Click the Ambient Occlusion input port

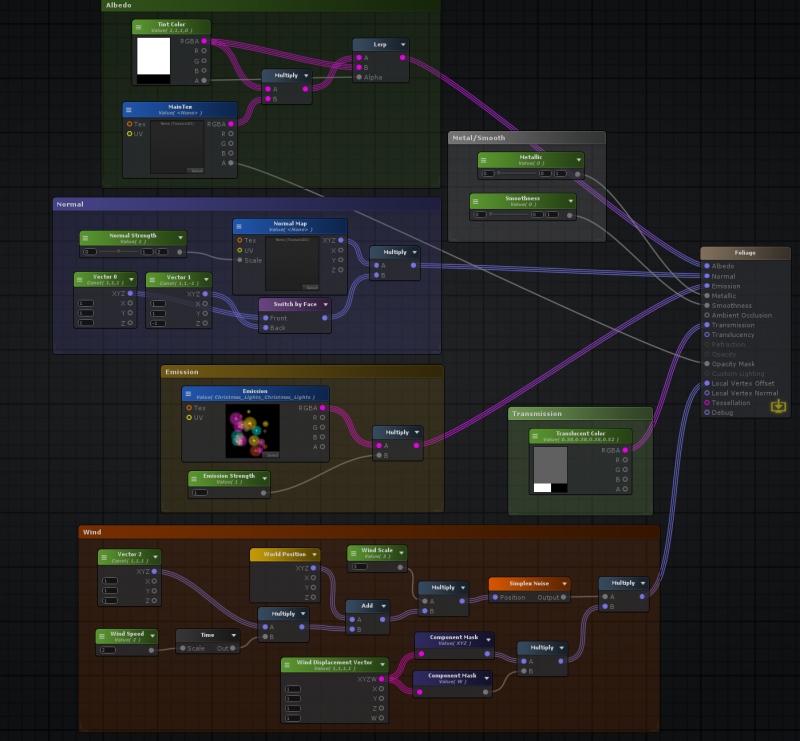[x=706, y=315]
